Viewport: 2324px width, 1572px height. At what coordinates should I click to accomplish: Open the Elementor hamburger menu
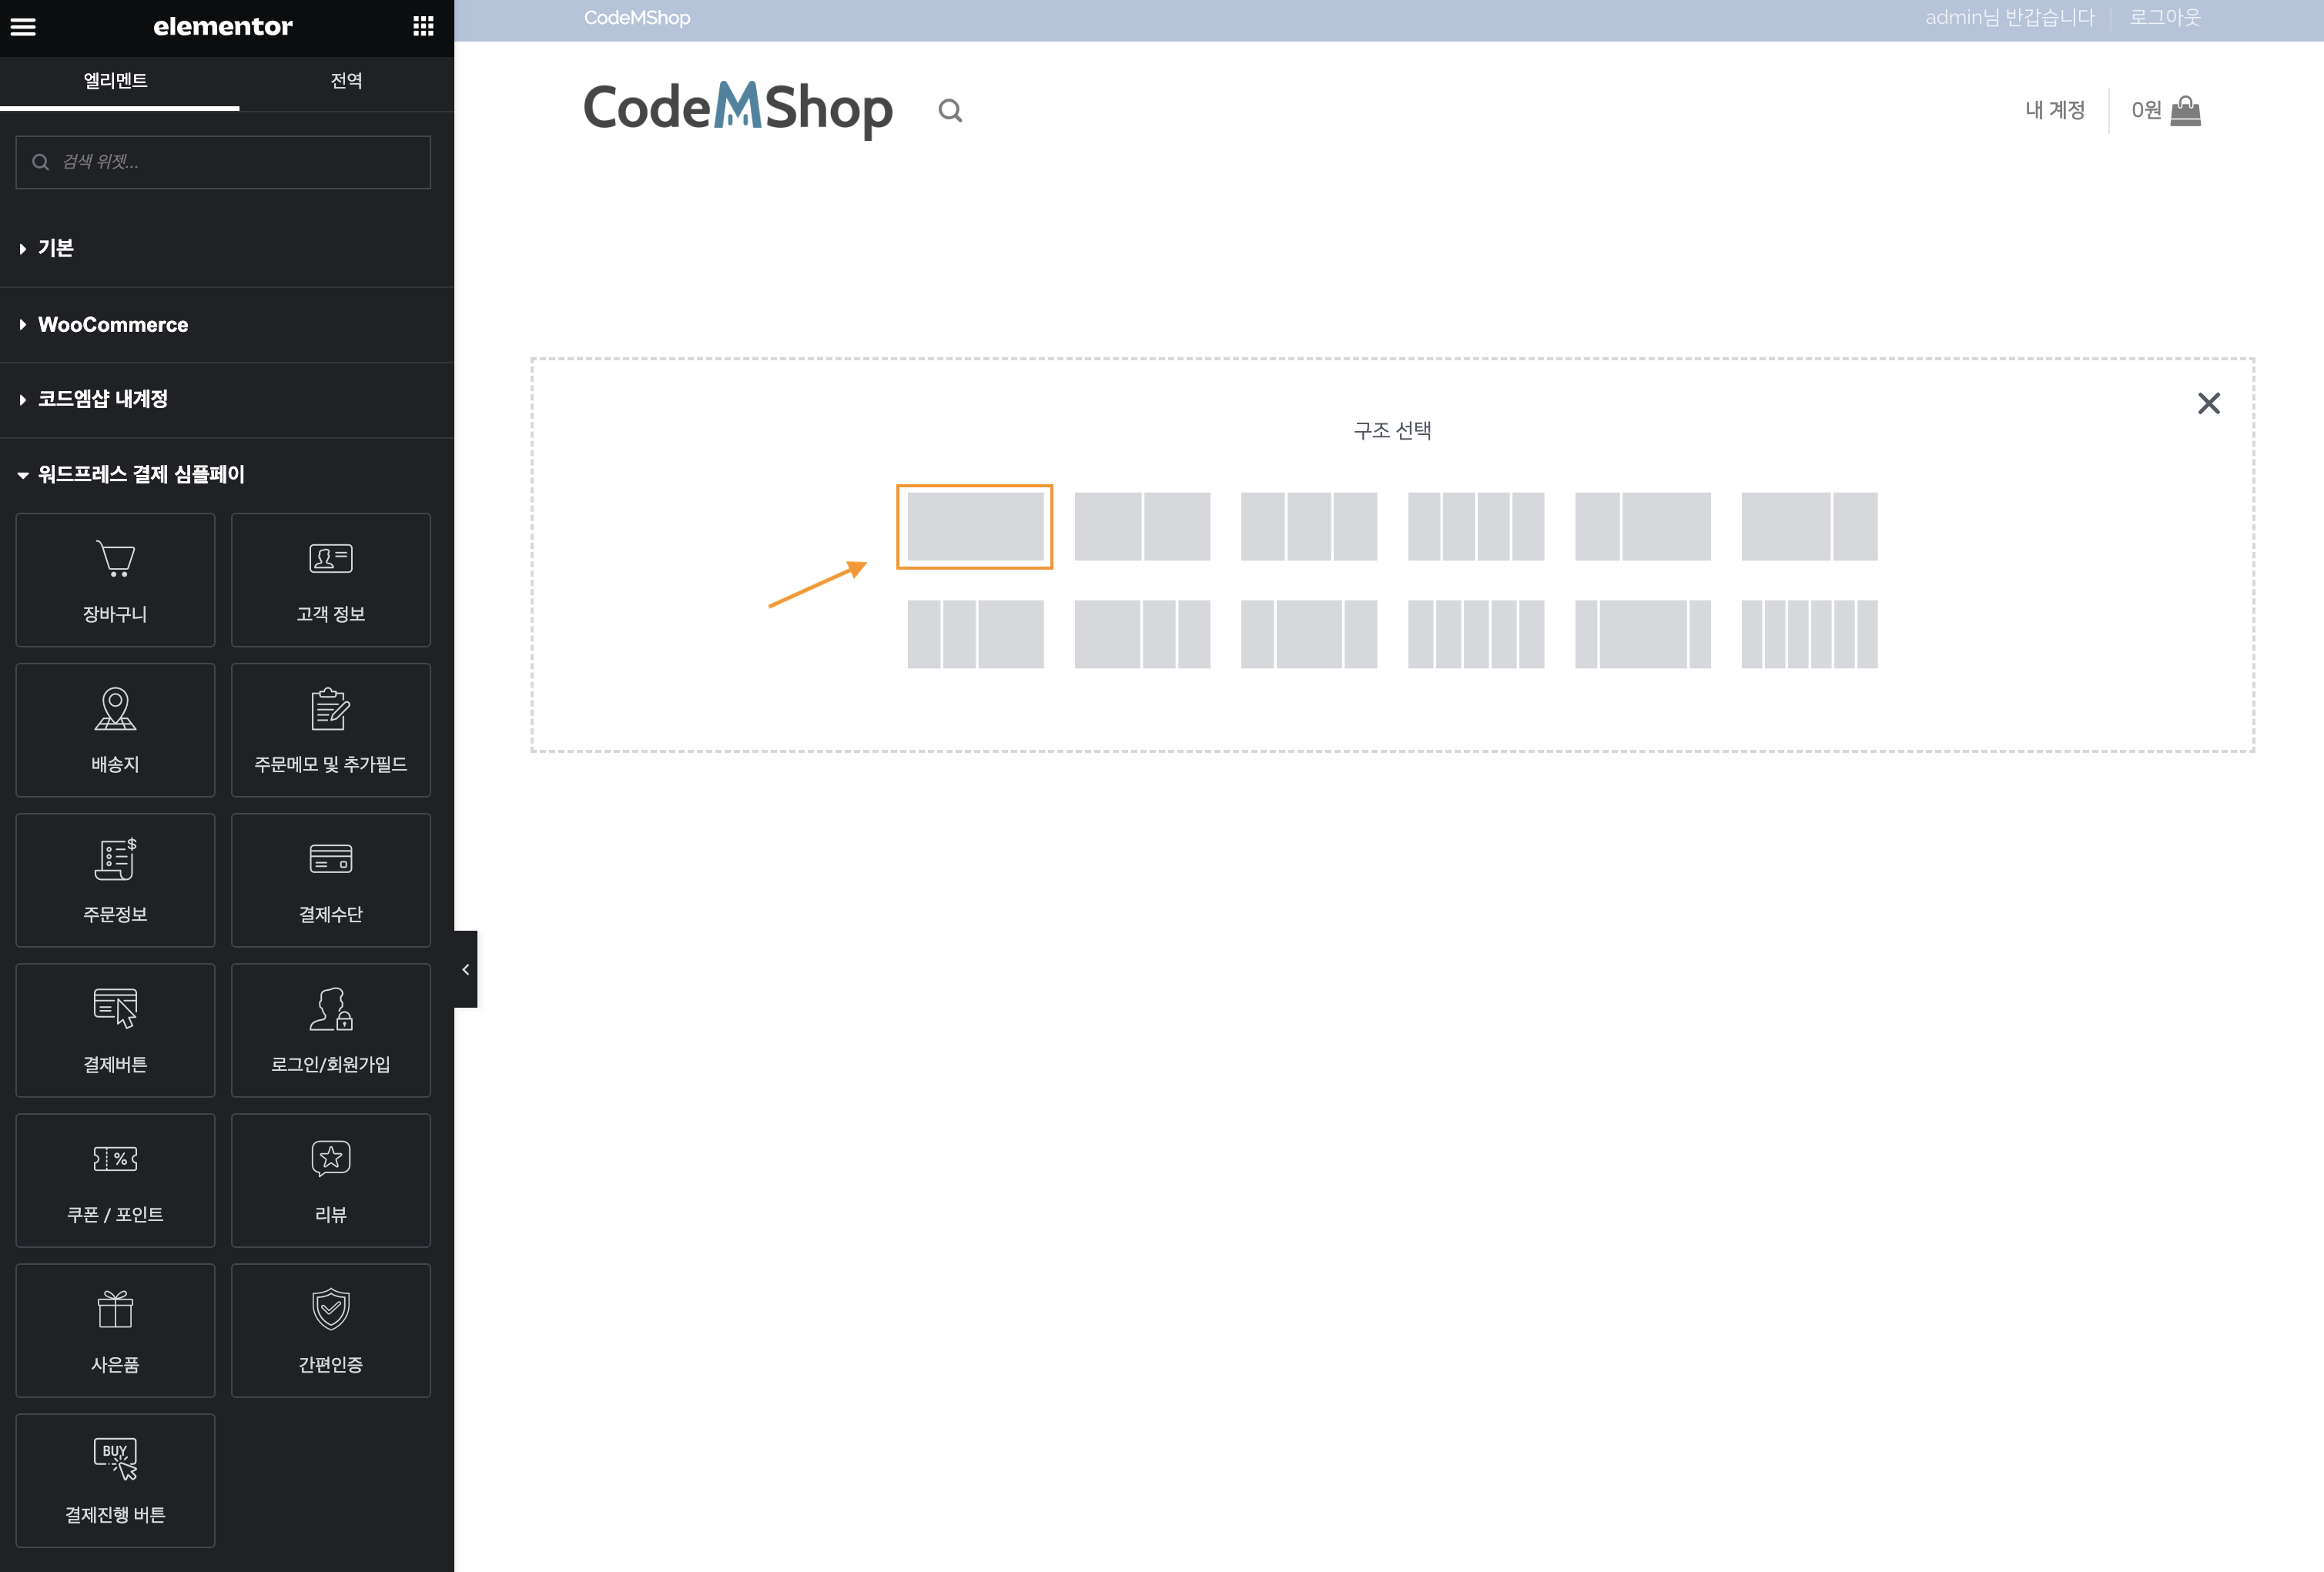[x=23, y=27]
